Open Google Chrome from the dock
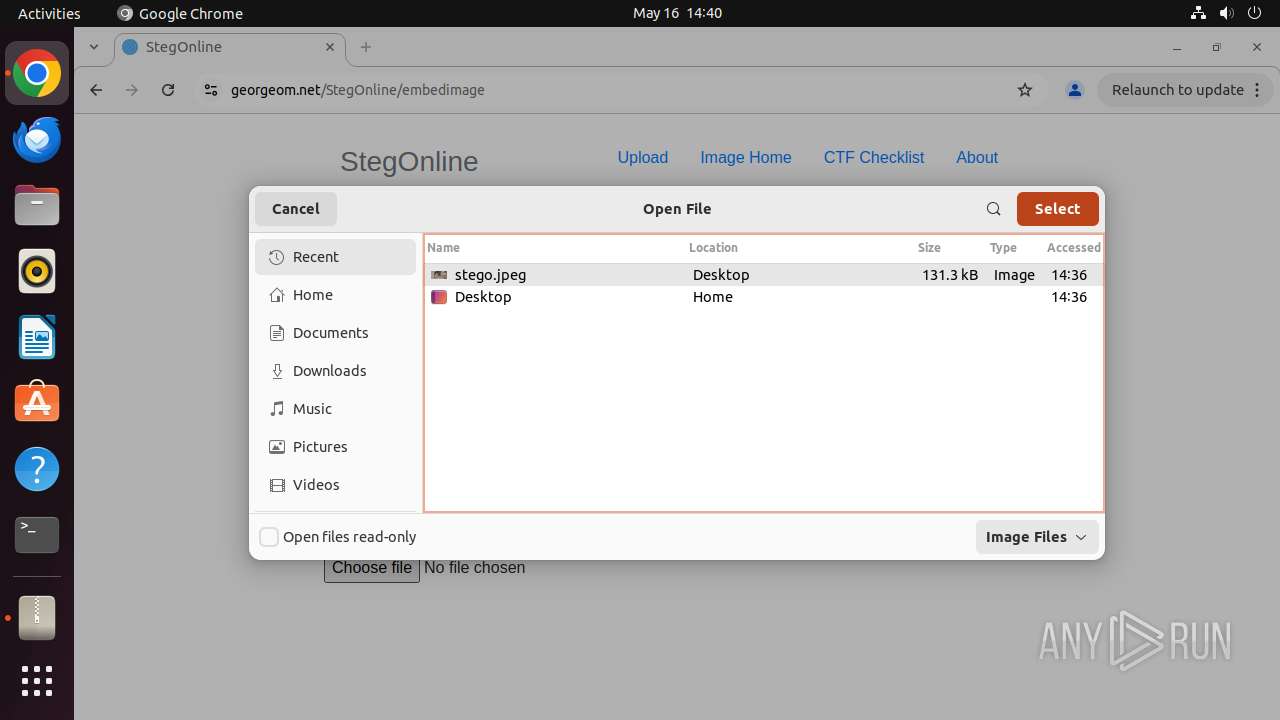 tap(37, 74)
